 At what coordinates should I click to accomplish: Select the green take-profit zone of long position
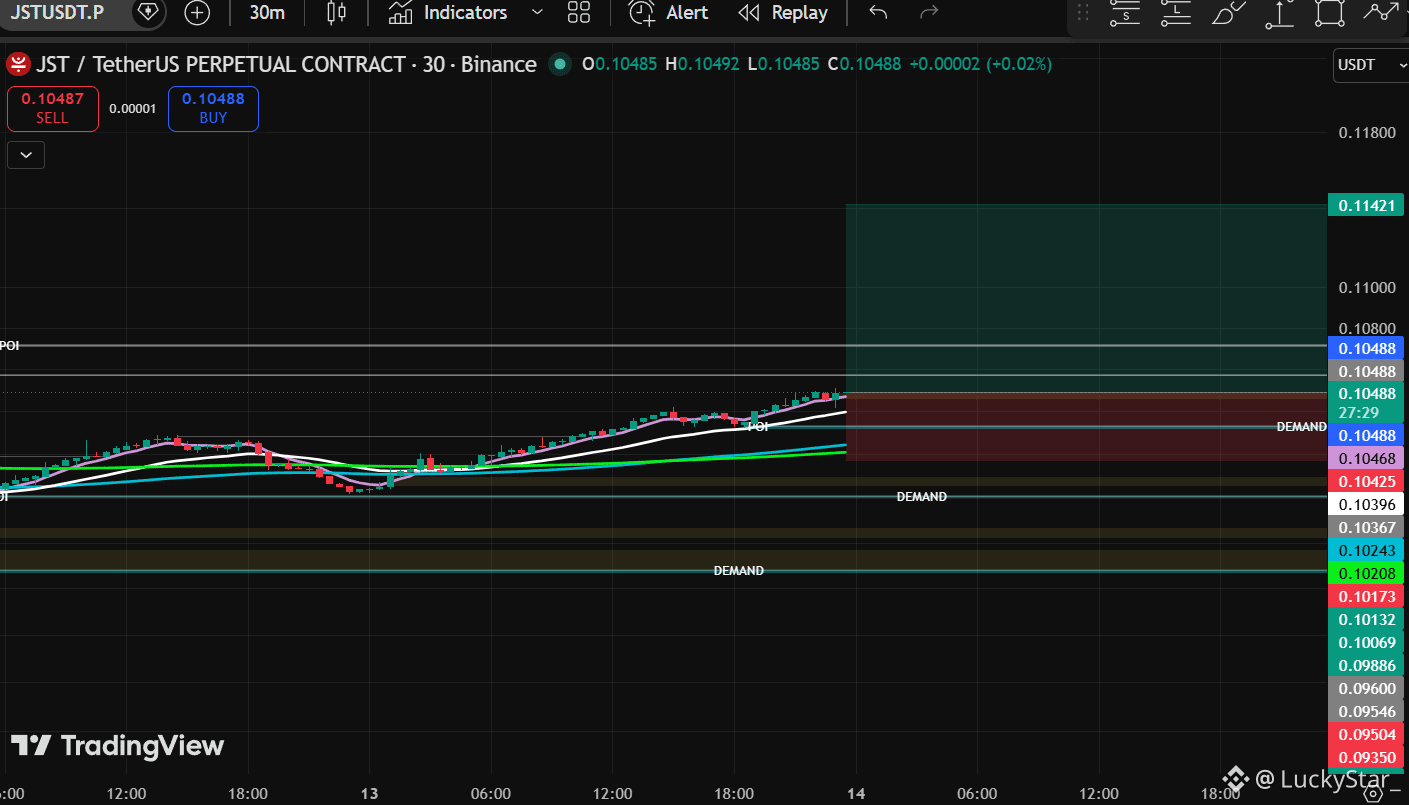(x=1086, y=298)
